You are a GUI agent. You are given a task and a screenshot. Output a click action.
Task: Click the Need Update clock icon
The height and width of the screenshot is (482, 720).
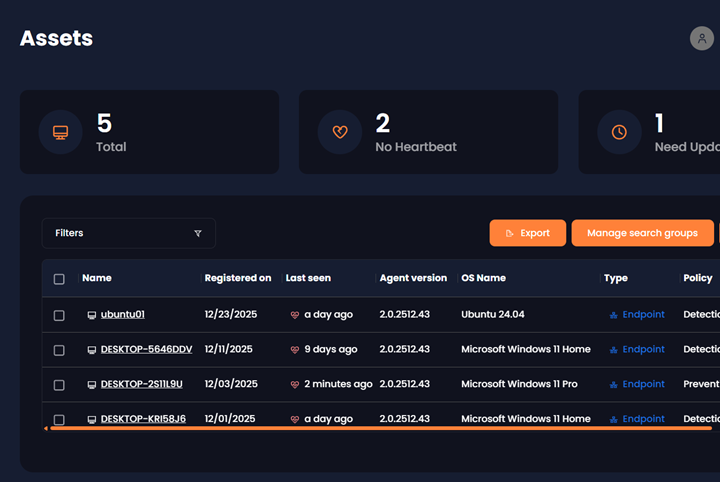pyautogui.click(x=619, y=132)
